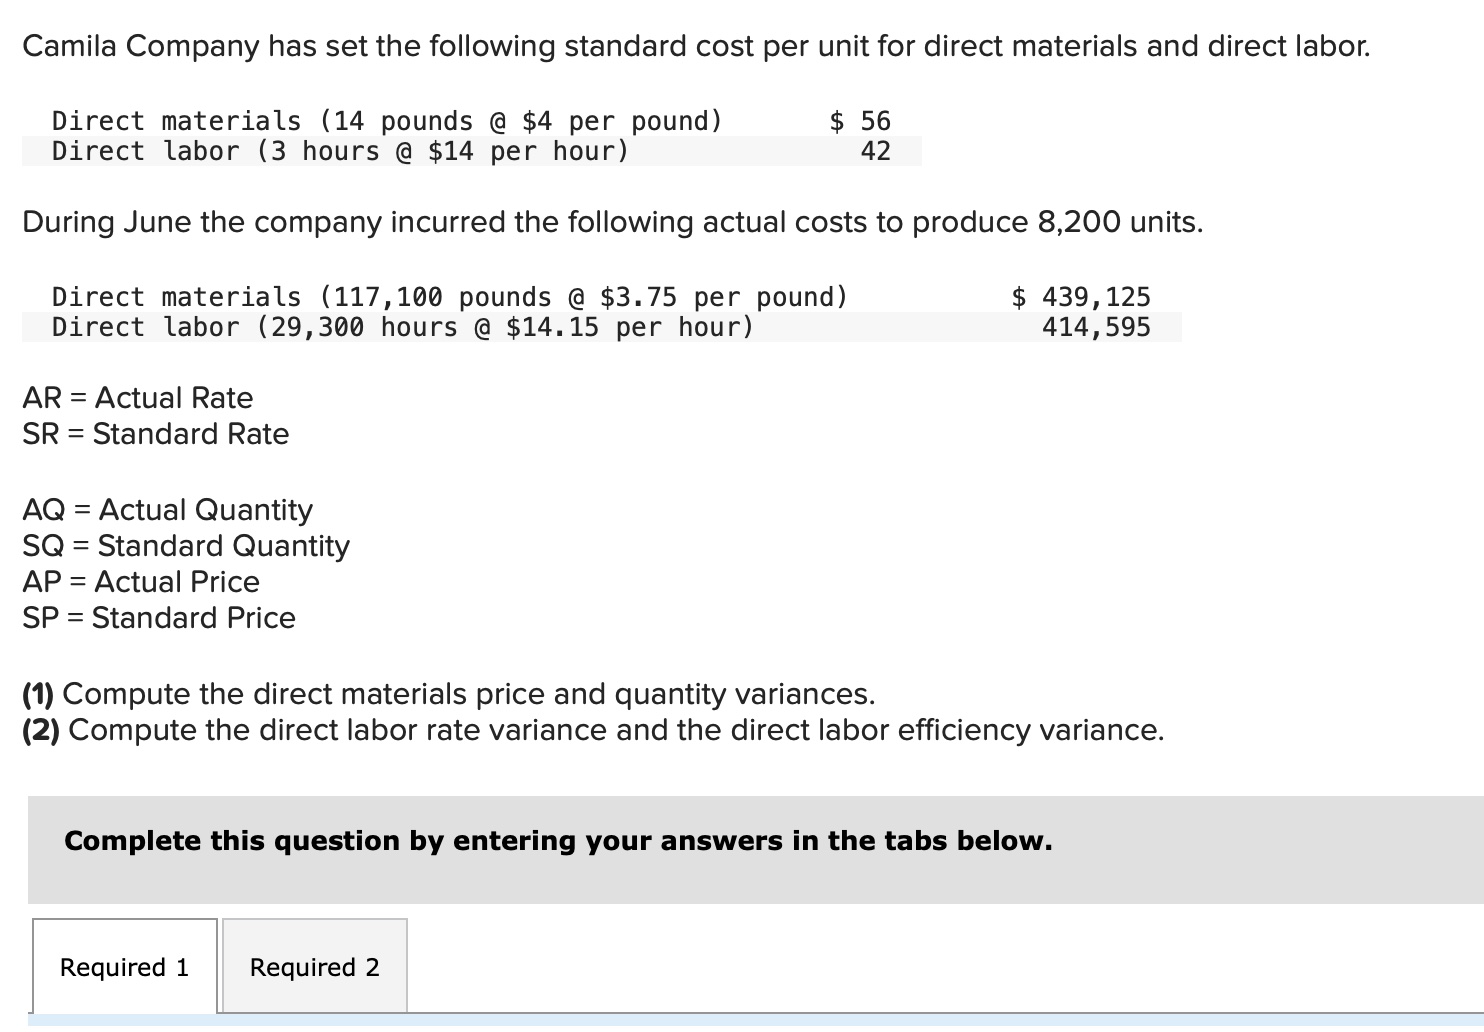Switch to the Required 1 tab
1484x1032 pixels.
click(x=123, y=966)
